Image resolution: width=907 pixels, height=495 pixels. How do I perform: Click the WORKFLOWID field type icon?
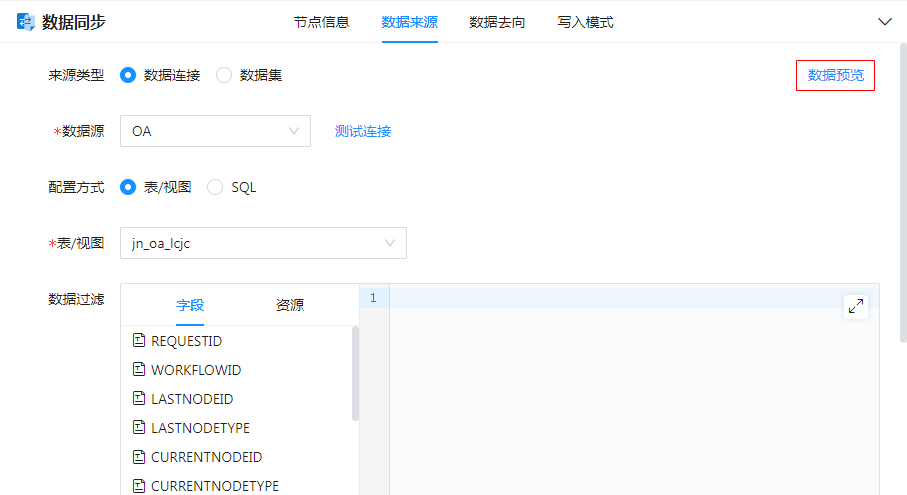pyautogui.click(x=139, y=370)
